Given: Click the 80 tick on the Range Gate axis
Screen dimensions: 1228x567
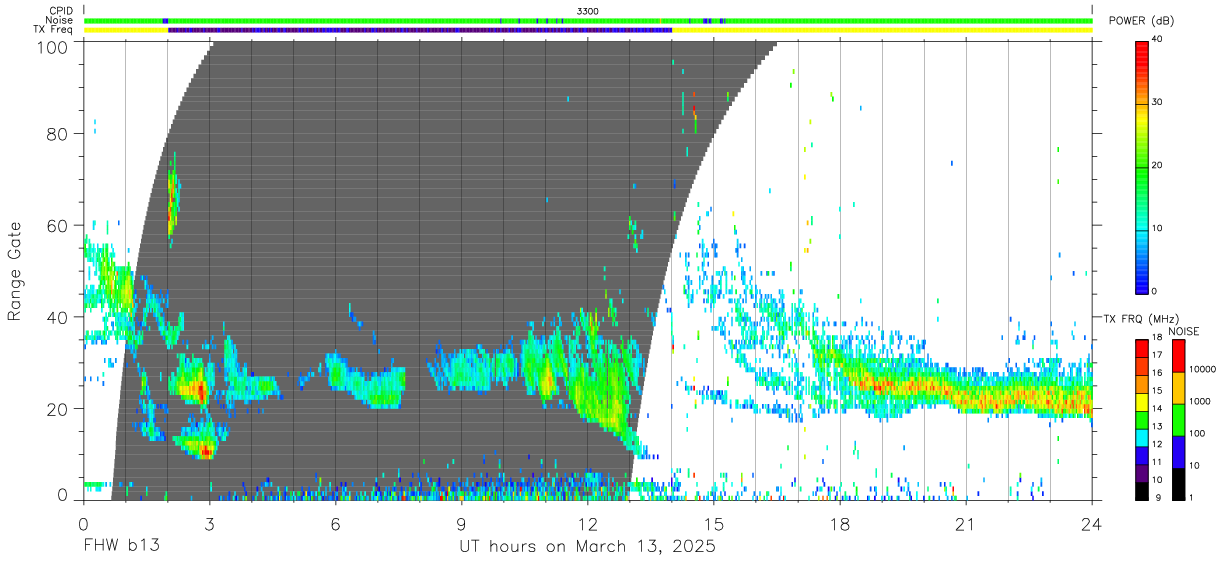Looking at the screenshot, I should (57, 134).
